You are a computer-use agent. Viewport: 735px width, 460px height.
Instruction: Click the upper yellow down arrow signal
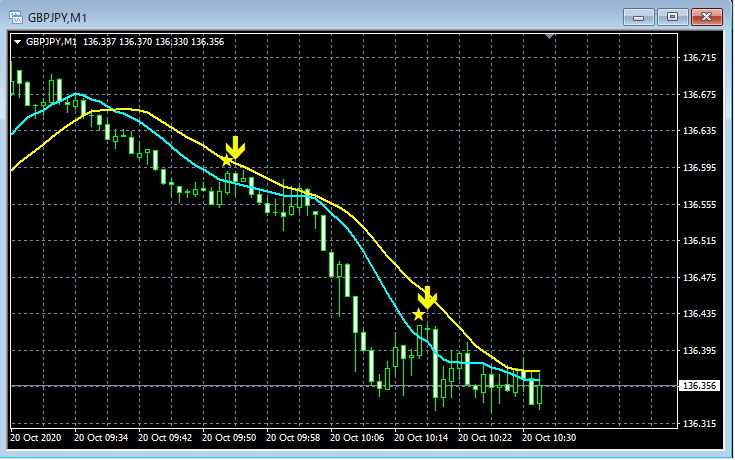pos(235,148)
